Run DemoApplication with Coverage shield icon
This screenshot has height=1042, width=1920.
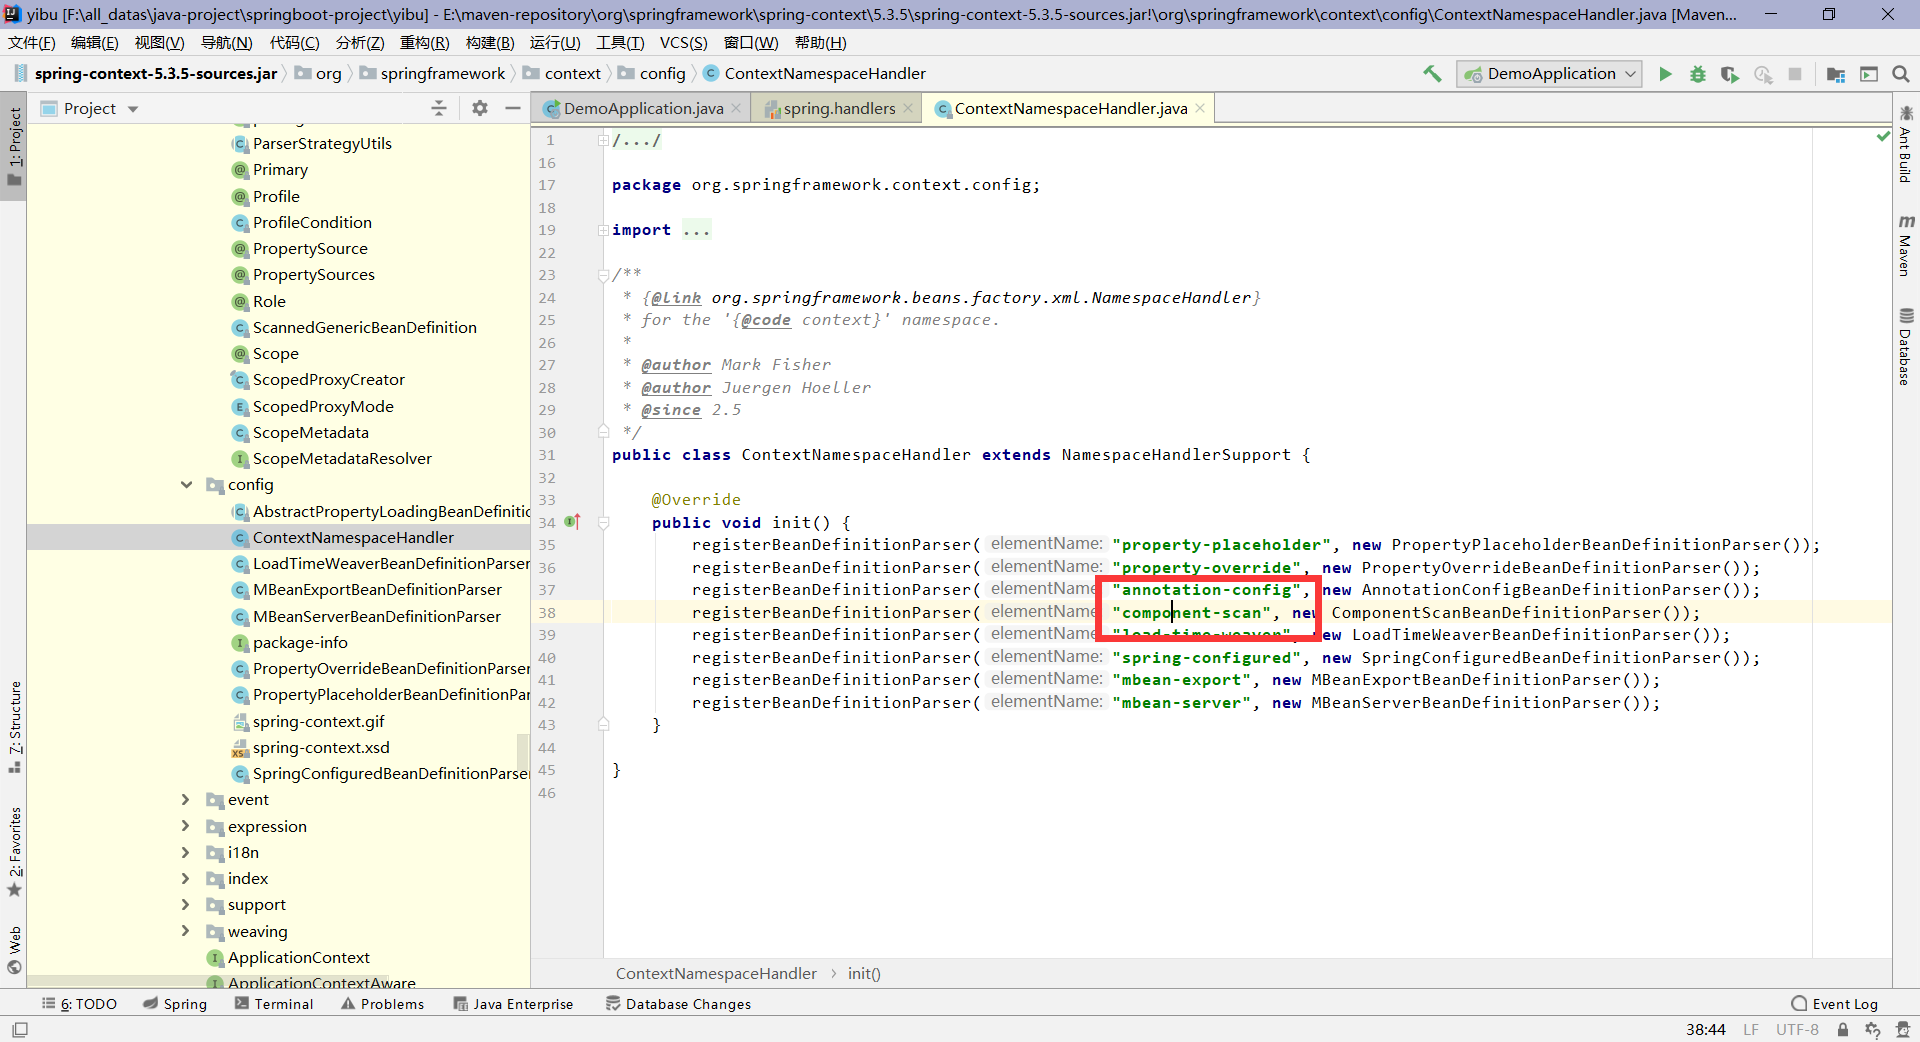pyautogui.click(x=1730, y=74)
